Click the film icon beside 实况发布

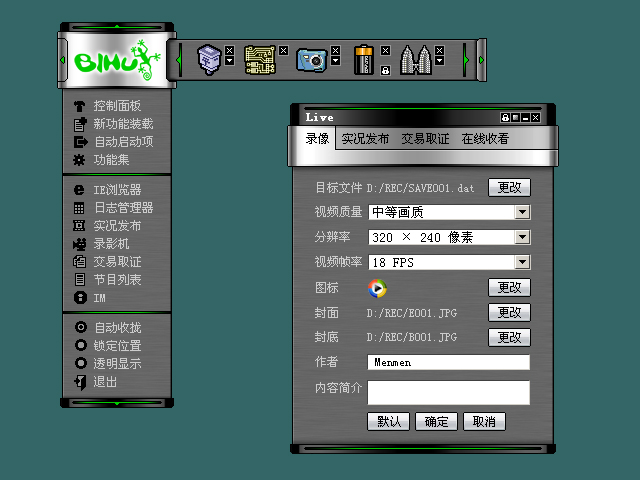[x=79, y=226]
